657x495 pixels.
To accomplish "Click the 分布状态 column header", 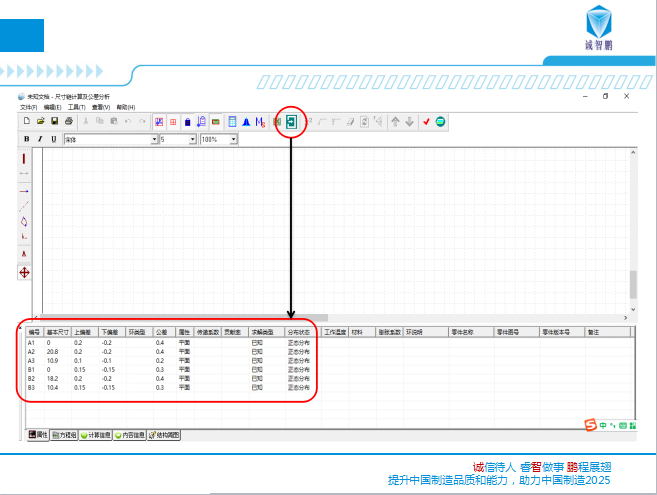I will coord(302,332).
